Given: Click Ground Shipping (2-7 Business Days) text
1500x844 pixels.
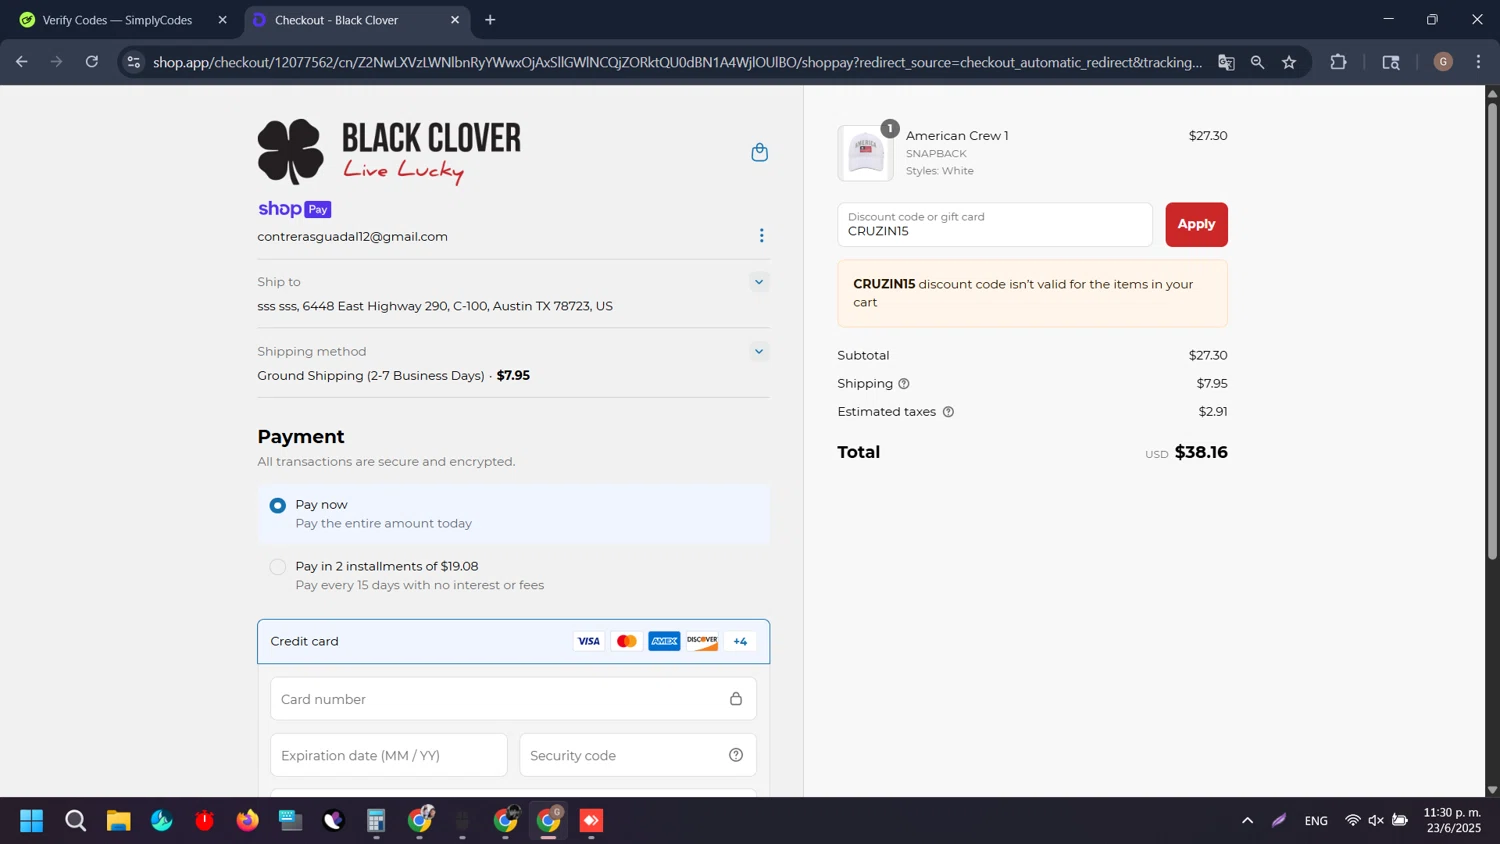Looking at the screenshot, I should (x=371, y=376).
